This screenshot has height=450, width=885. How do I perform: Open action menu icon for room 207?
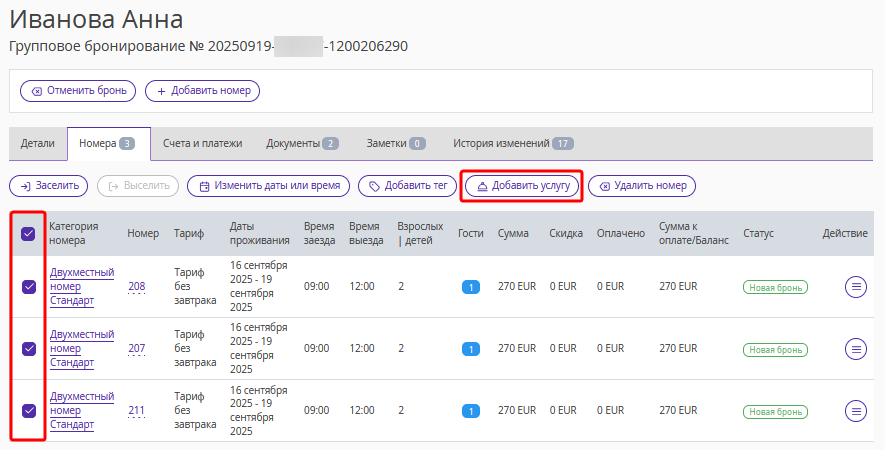pos(856,349)
